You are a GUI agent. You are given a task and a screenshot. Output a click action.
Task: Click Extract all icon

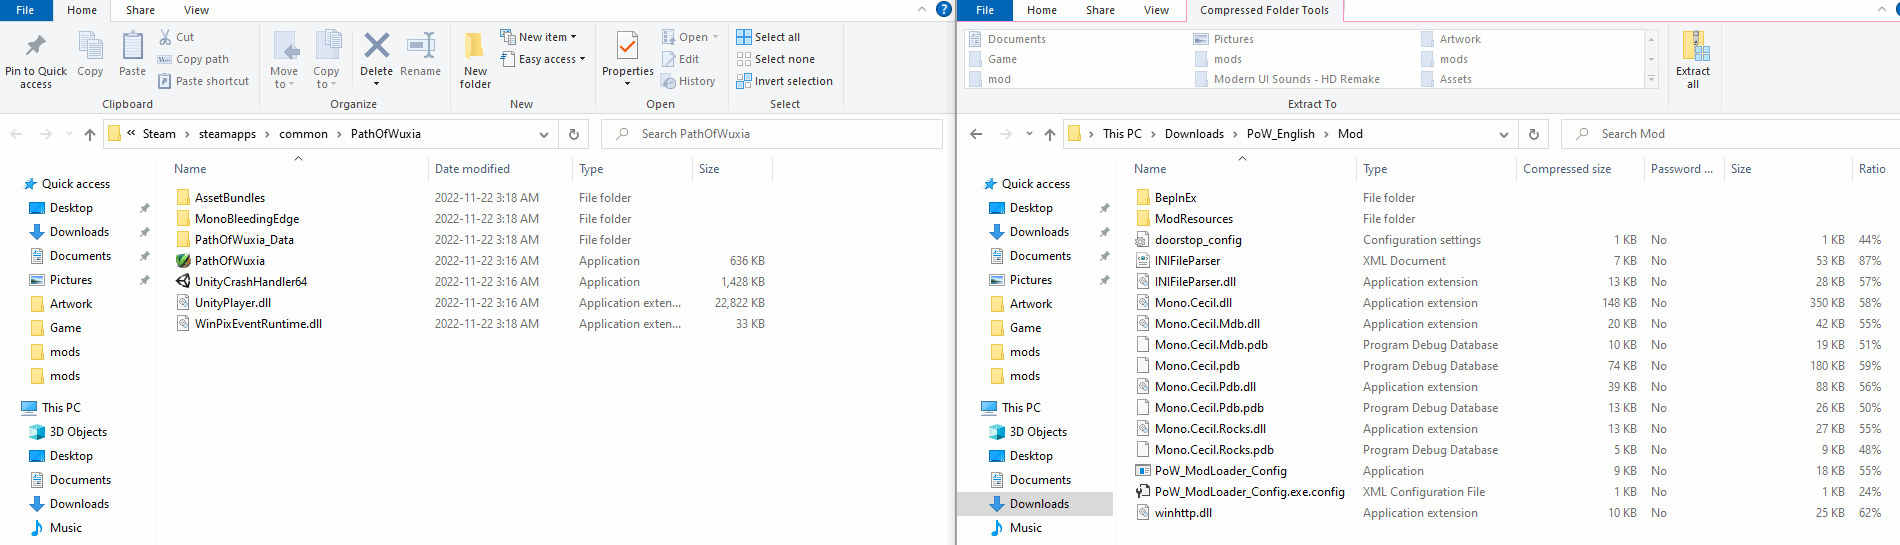click(1693, 47)
